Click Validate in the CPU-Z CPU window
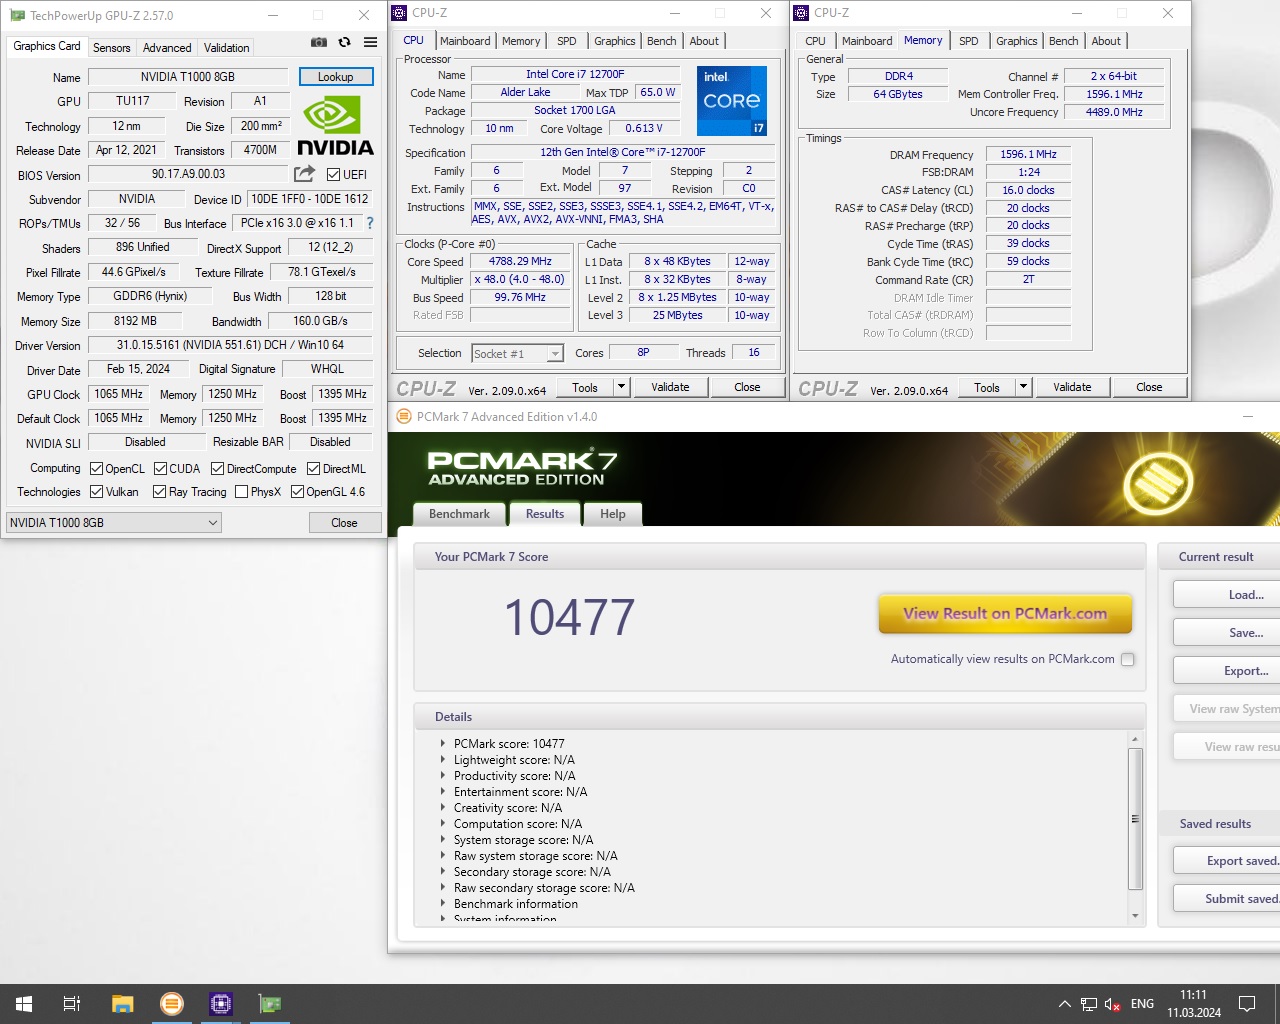 coord(670,387)
